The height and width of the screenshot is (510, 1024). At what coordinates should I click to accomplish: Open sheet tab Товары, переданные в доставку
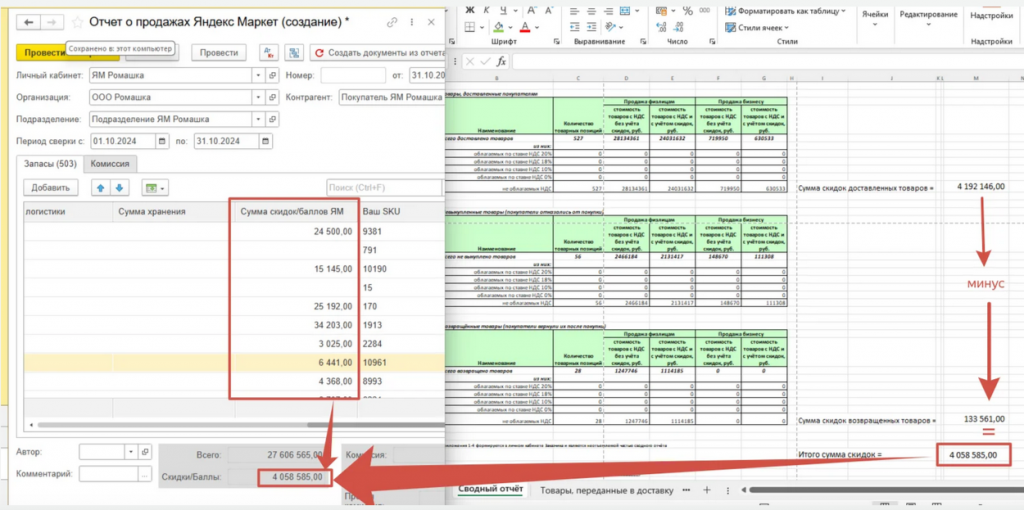(606, 490)
